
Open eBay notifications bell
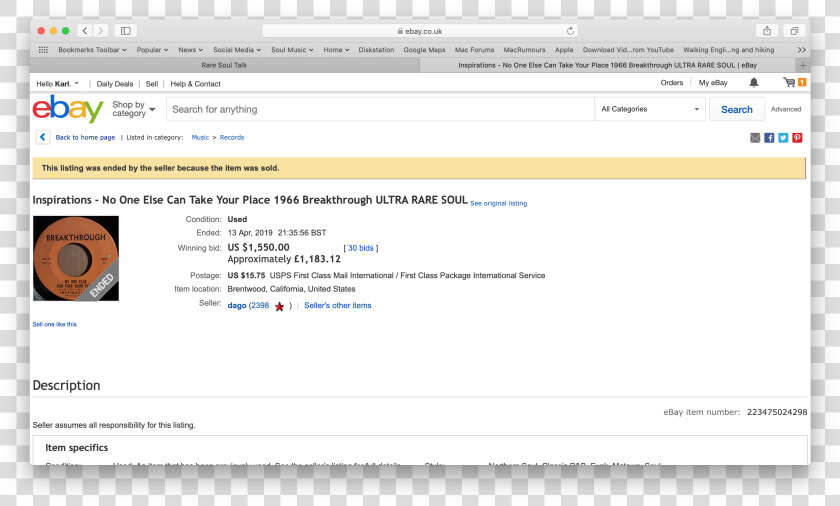tap(754, 82)
